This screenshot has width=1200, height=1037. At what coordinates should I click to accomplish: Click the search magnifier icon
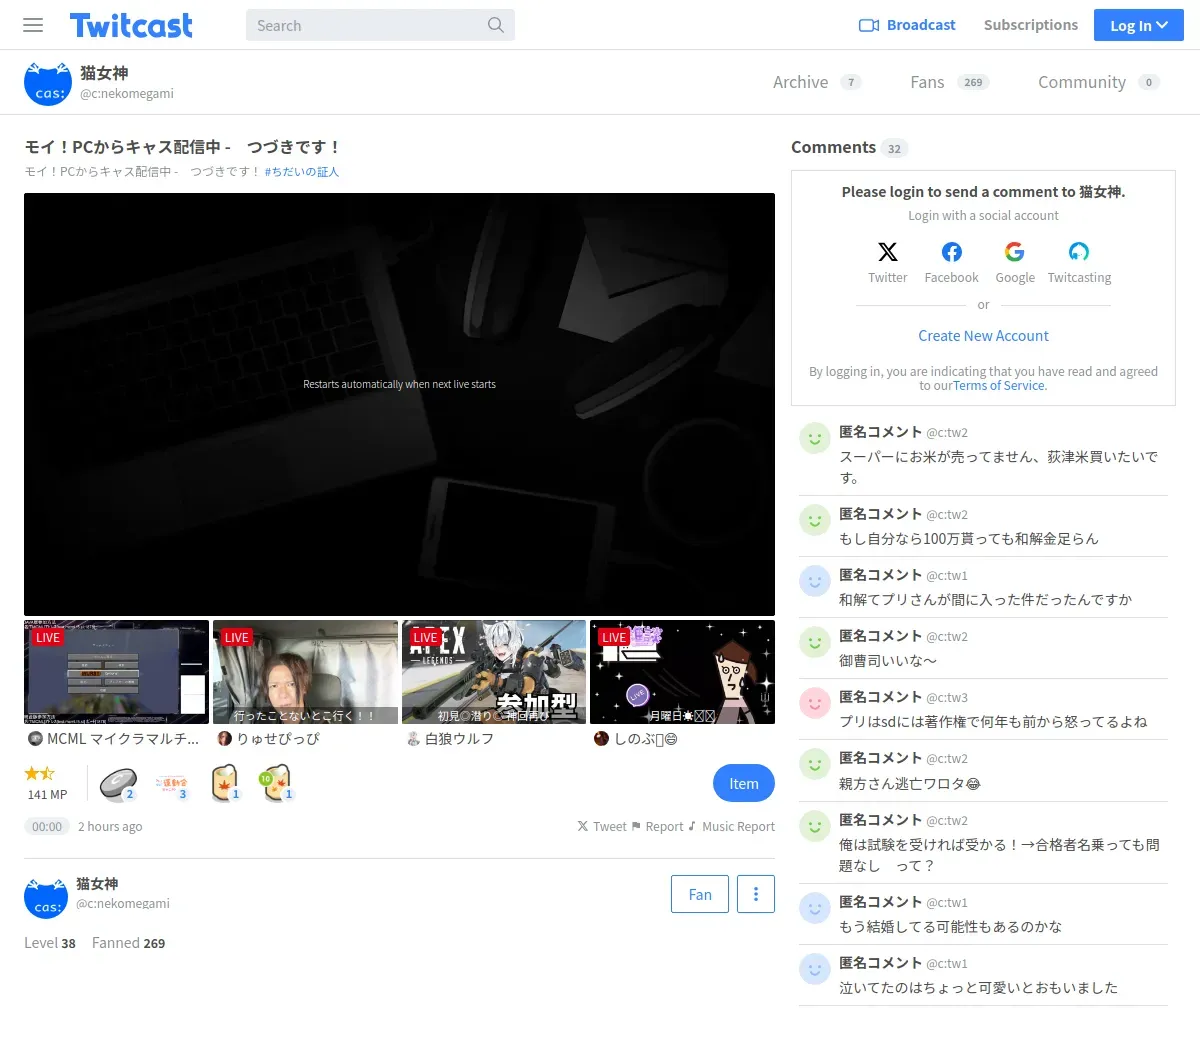(x=496, y=25)
